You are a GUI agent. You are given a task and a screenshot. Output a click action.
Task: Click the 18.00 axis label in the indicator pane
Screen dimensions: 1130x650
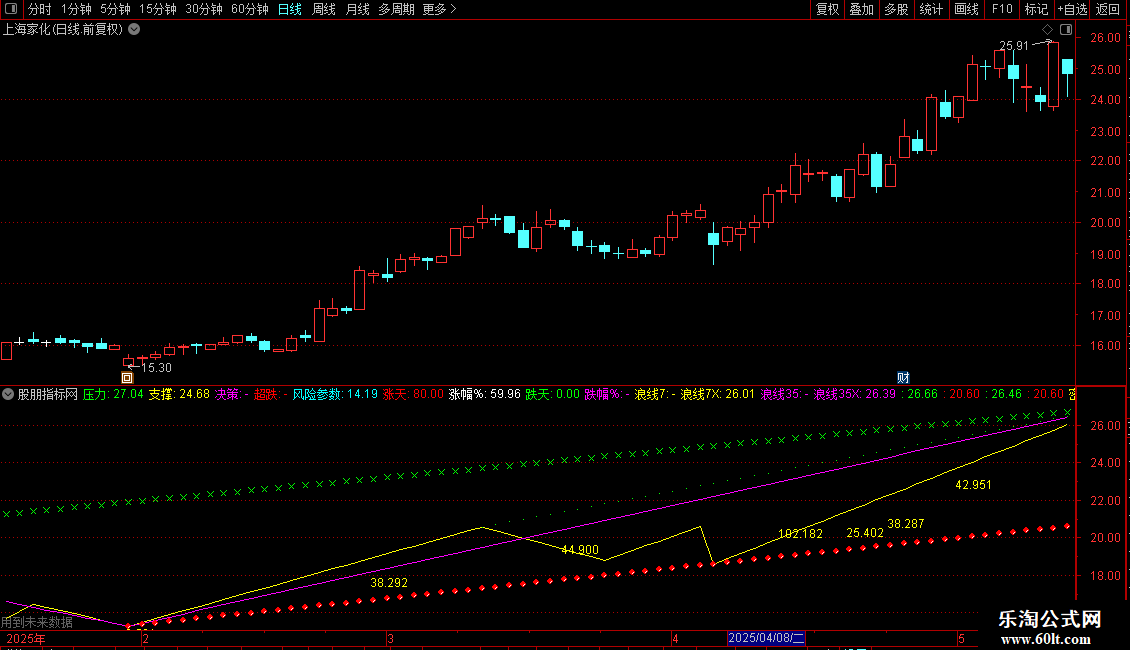tap(1105, 575)
